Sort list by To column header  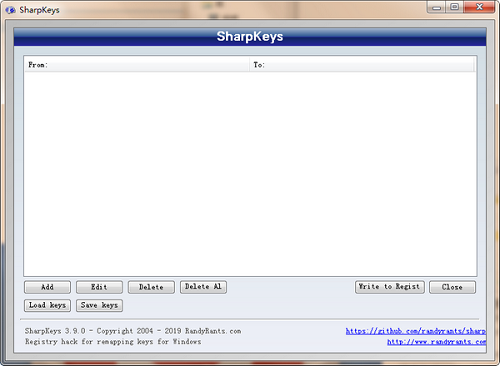pos(362,65)
